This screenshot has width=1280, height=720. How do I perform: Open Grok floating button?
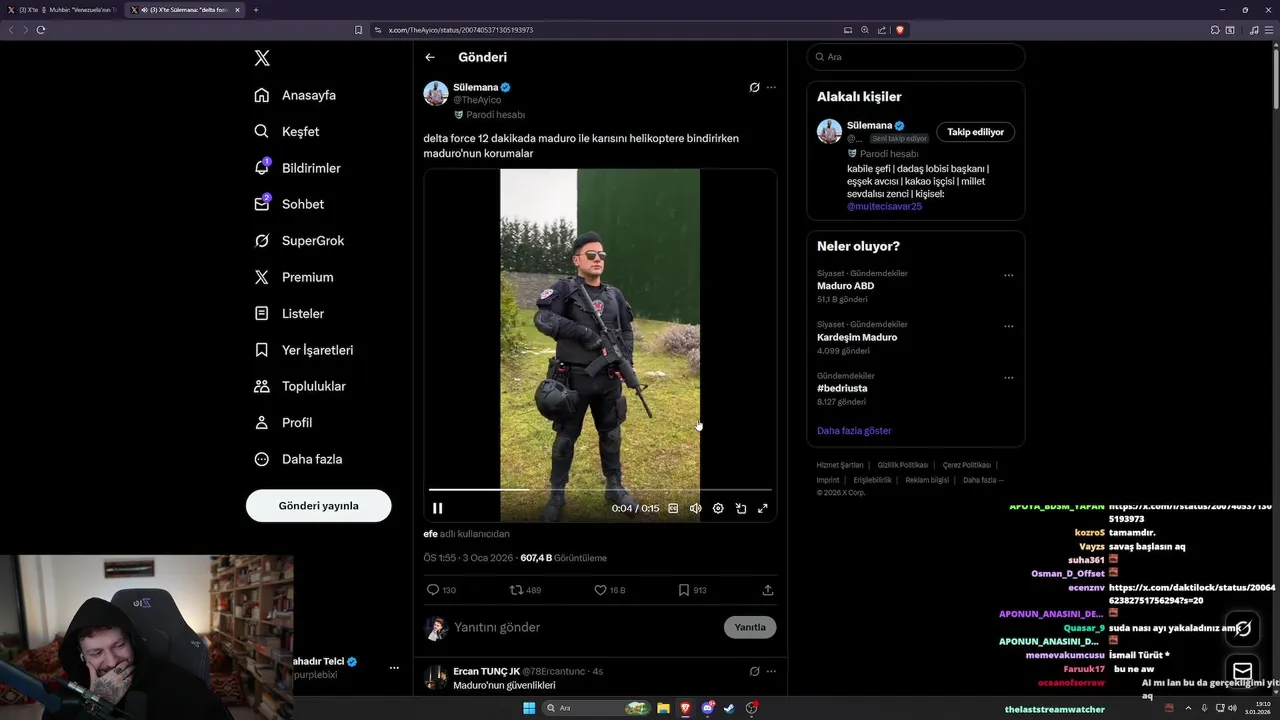coord(1243,629)
